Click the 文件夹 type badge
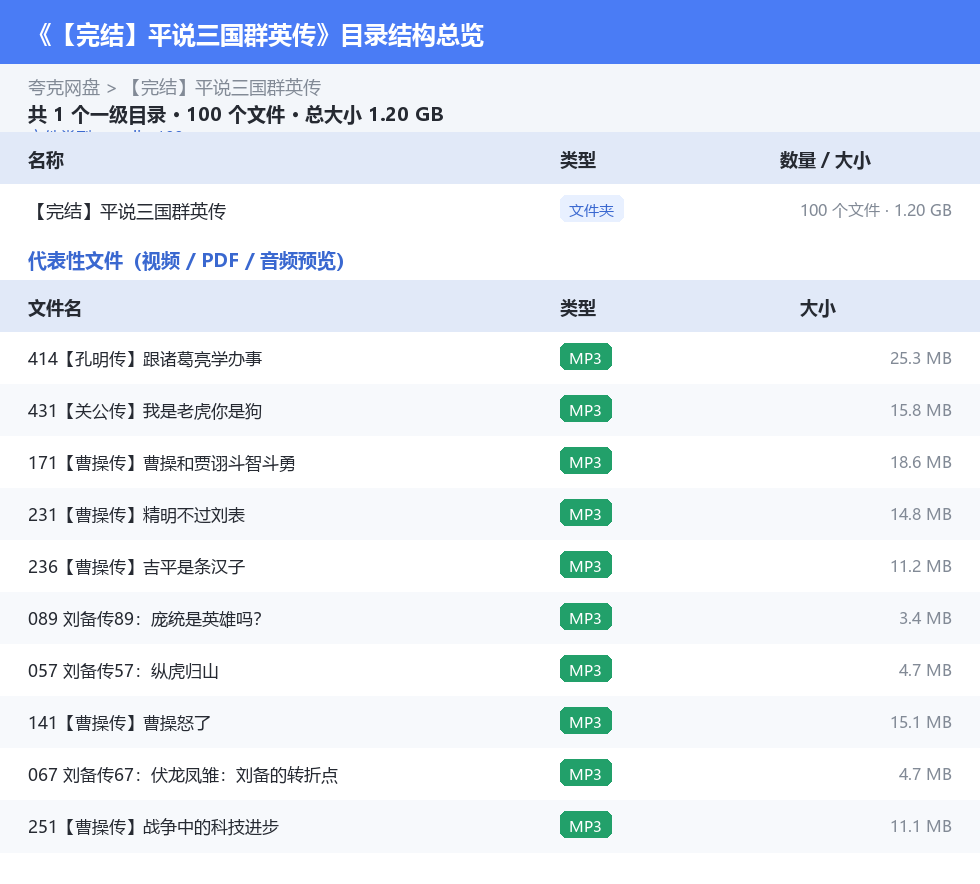This screenshot has height=884, width=980. point(591,210)
